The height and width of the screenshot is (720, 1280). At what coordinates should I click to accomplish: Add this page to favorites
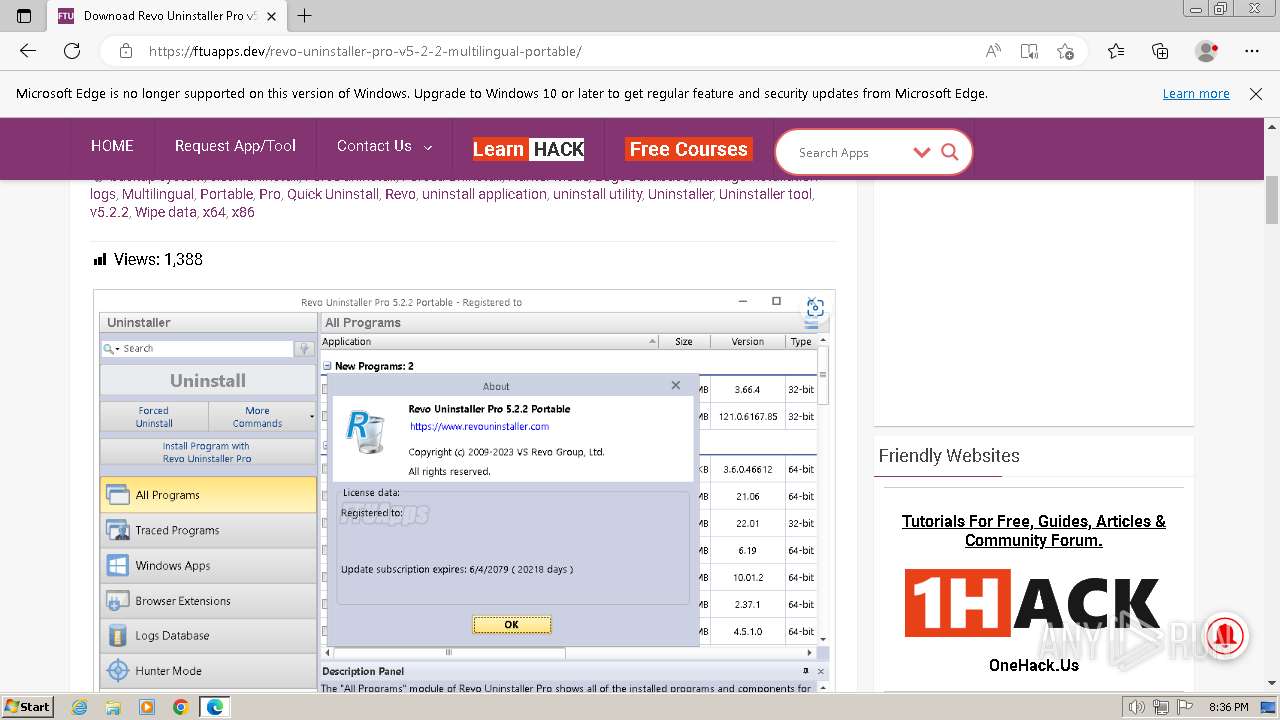tap(1065, 51)
